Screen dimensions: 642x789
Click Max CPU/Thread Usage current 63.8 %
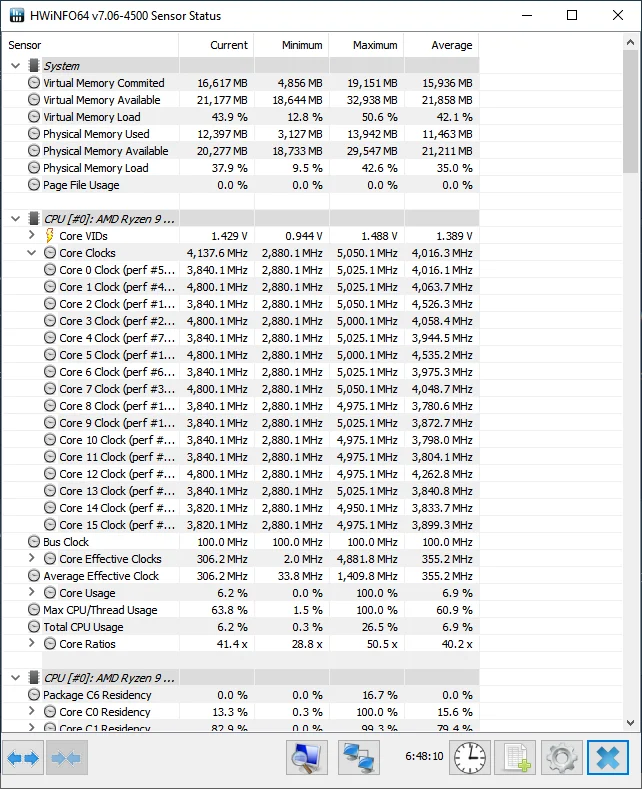tap(229, 610)
